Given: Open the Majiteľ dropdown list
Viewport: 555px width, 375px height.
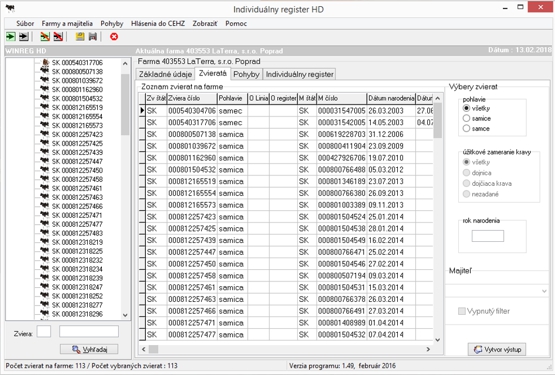Looking at the screenshot, I should click(544, 291).
